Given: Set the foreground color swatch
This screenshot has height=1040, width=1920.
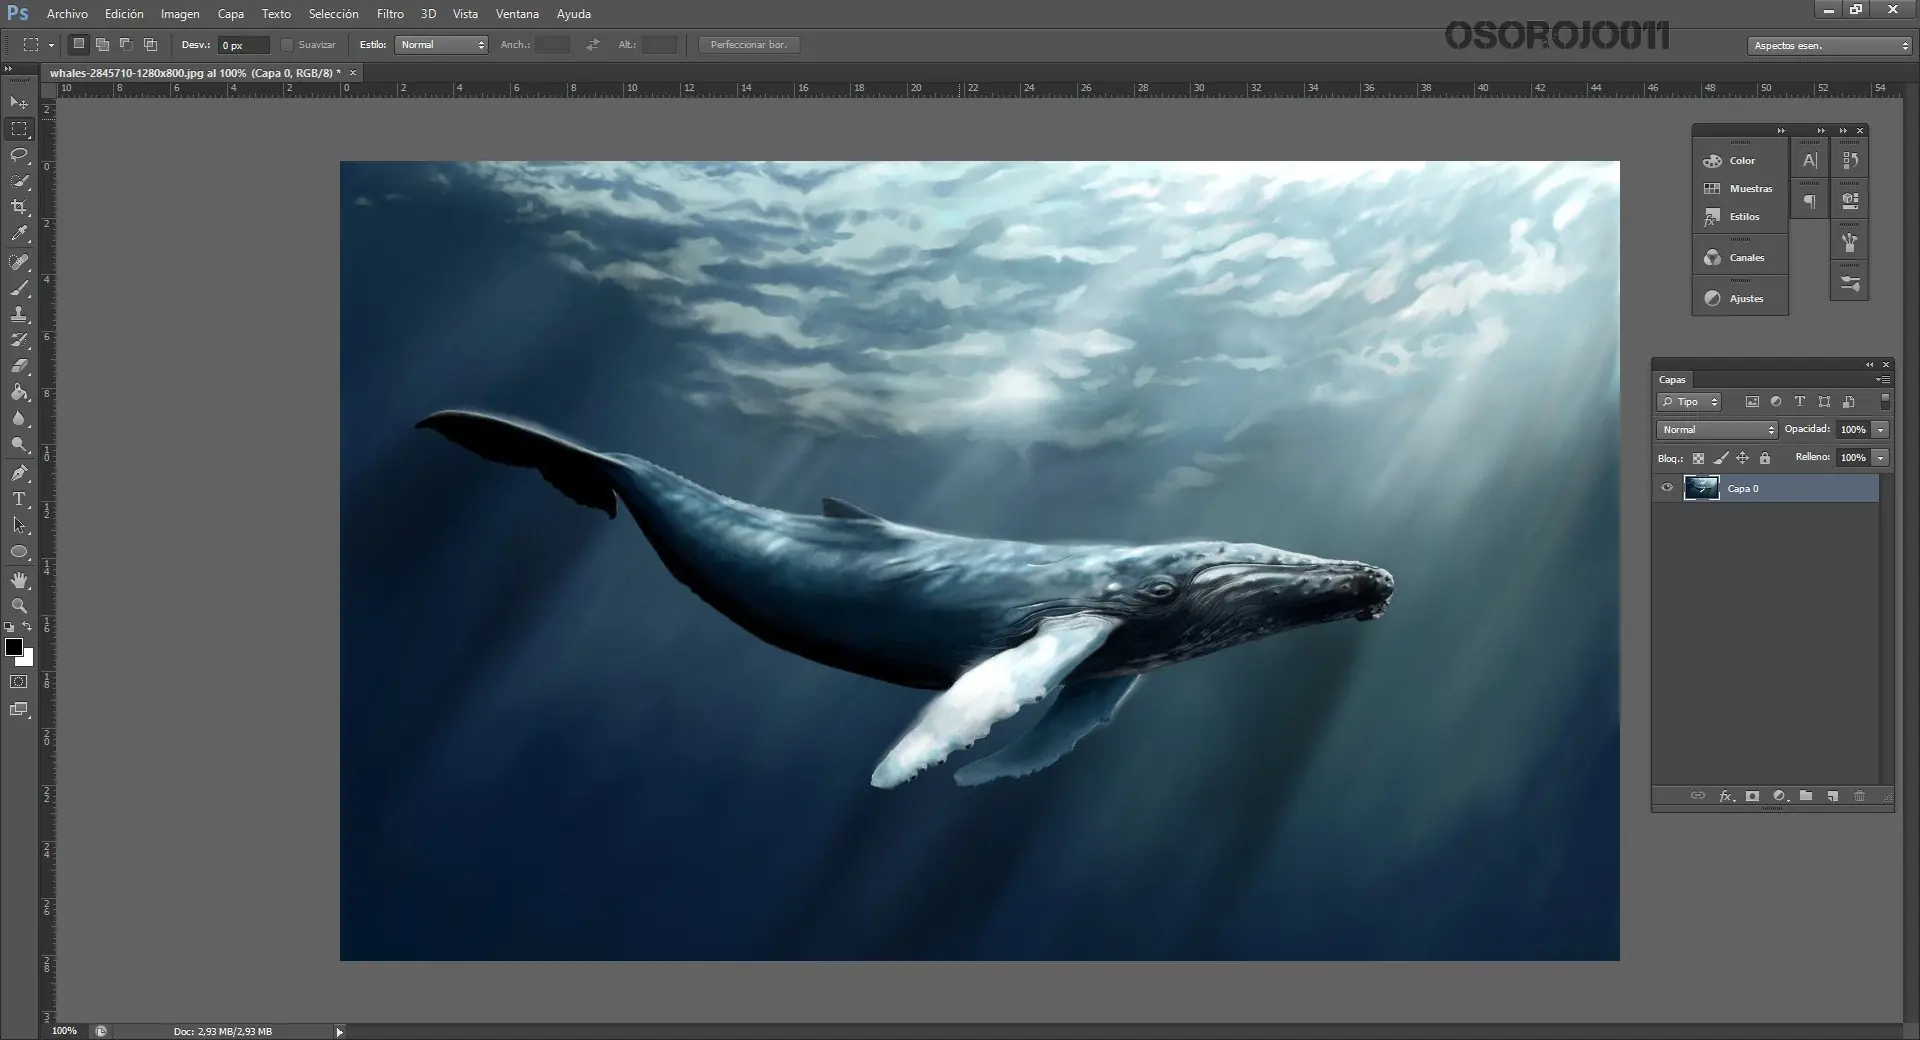Looking at the screenshot, I should [x=14, y=647].
